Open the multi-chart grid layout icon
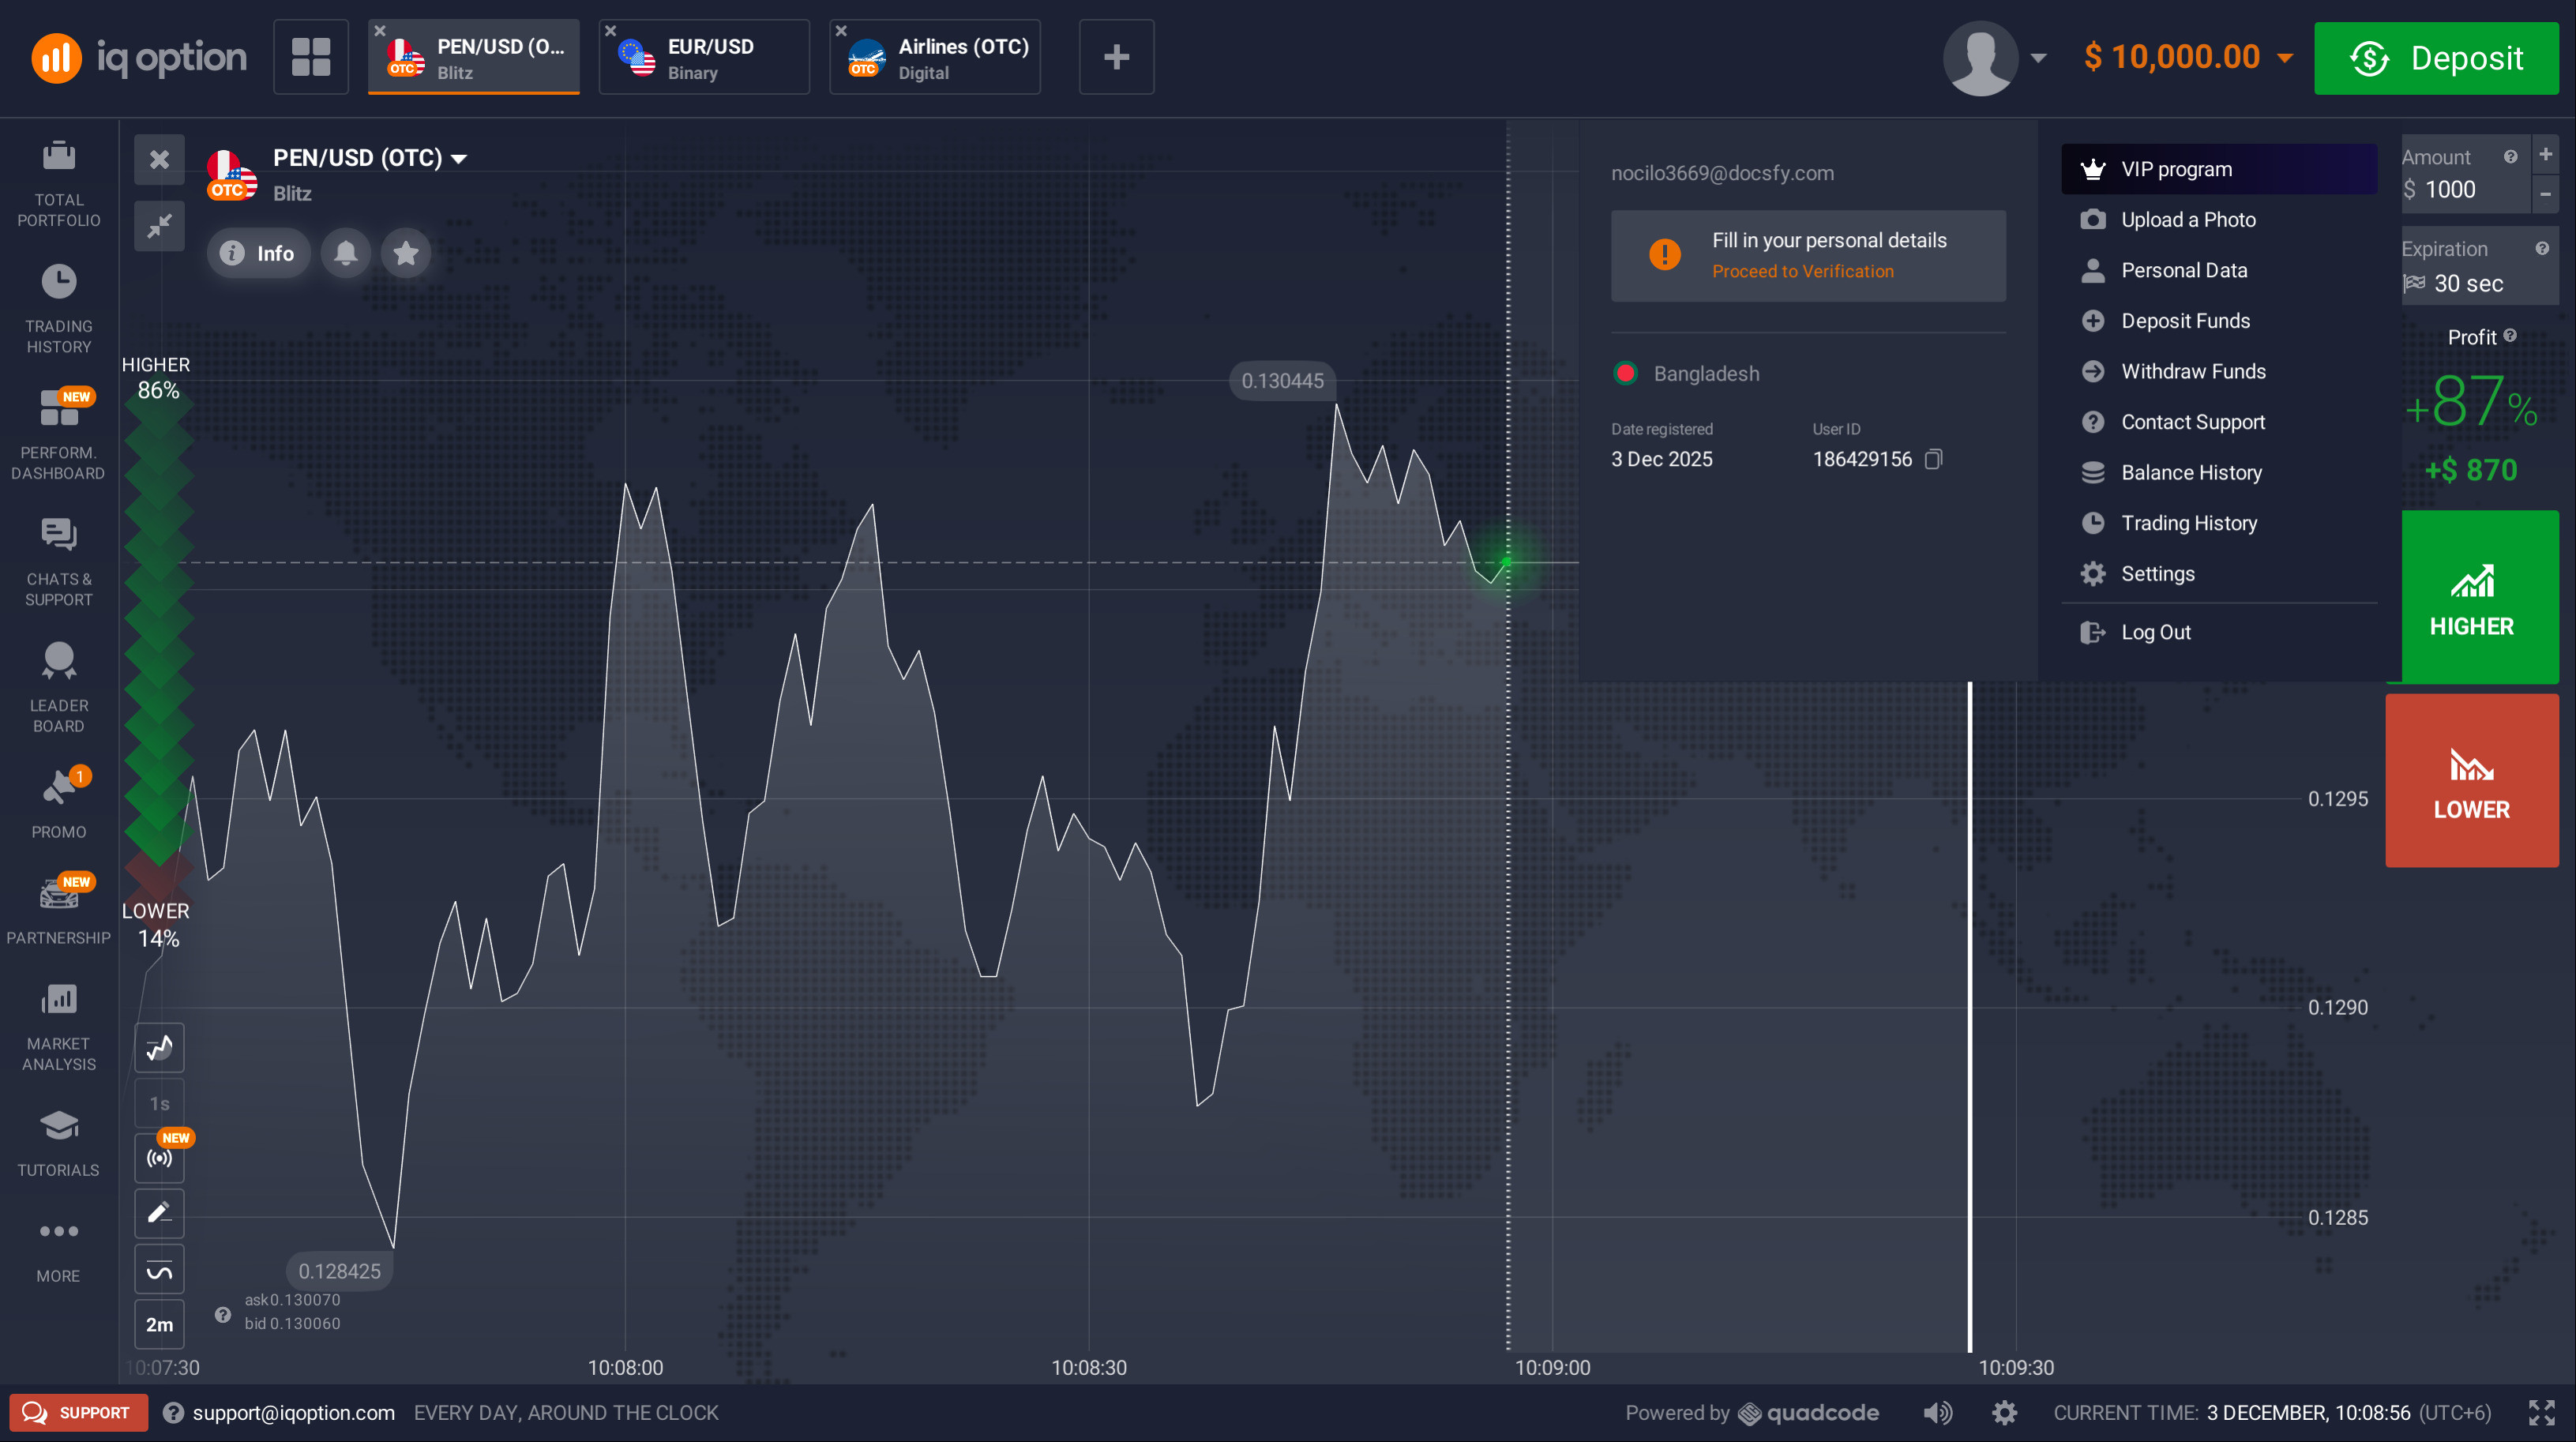 (311, 57)
